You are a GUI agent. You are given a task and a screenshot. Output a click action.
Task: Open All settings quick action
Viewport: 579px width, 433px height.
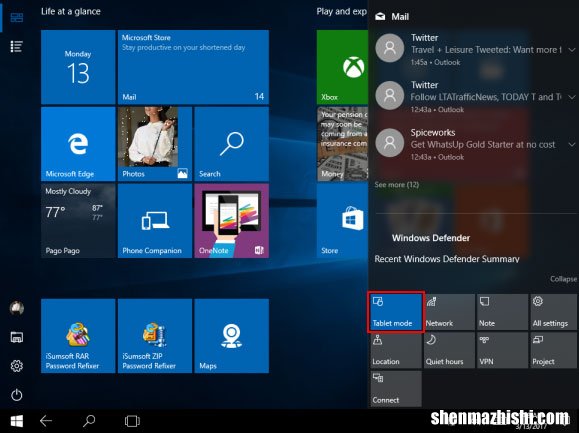pos(554,312)
